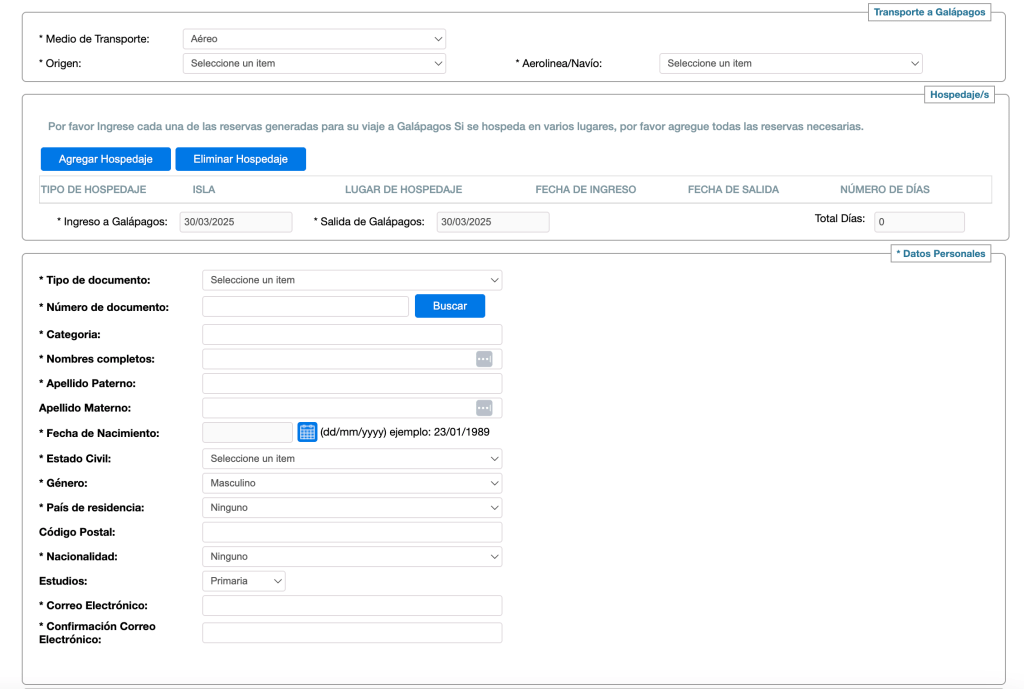Expand the Origen dropdown

[314, 63]
